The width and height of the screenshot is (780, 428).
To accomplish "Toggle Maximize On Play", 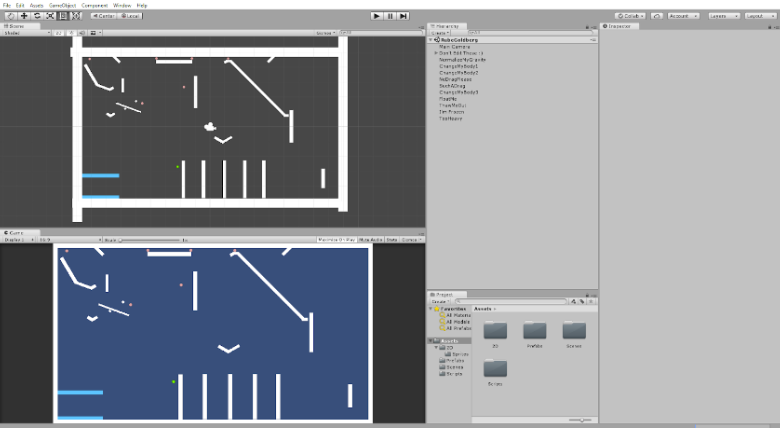I will tap(337, 240).
